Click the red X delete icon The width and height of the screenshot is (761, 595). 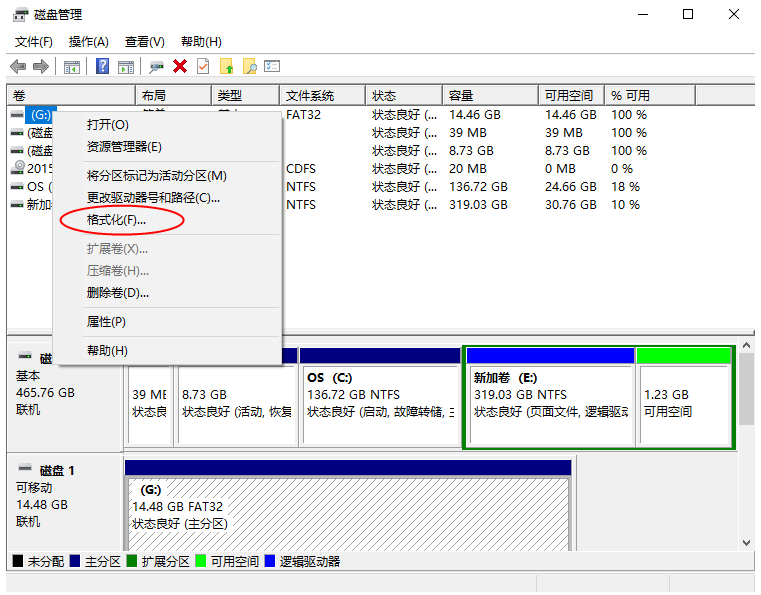click(180, 67)
